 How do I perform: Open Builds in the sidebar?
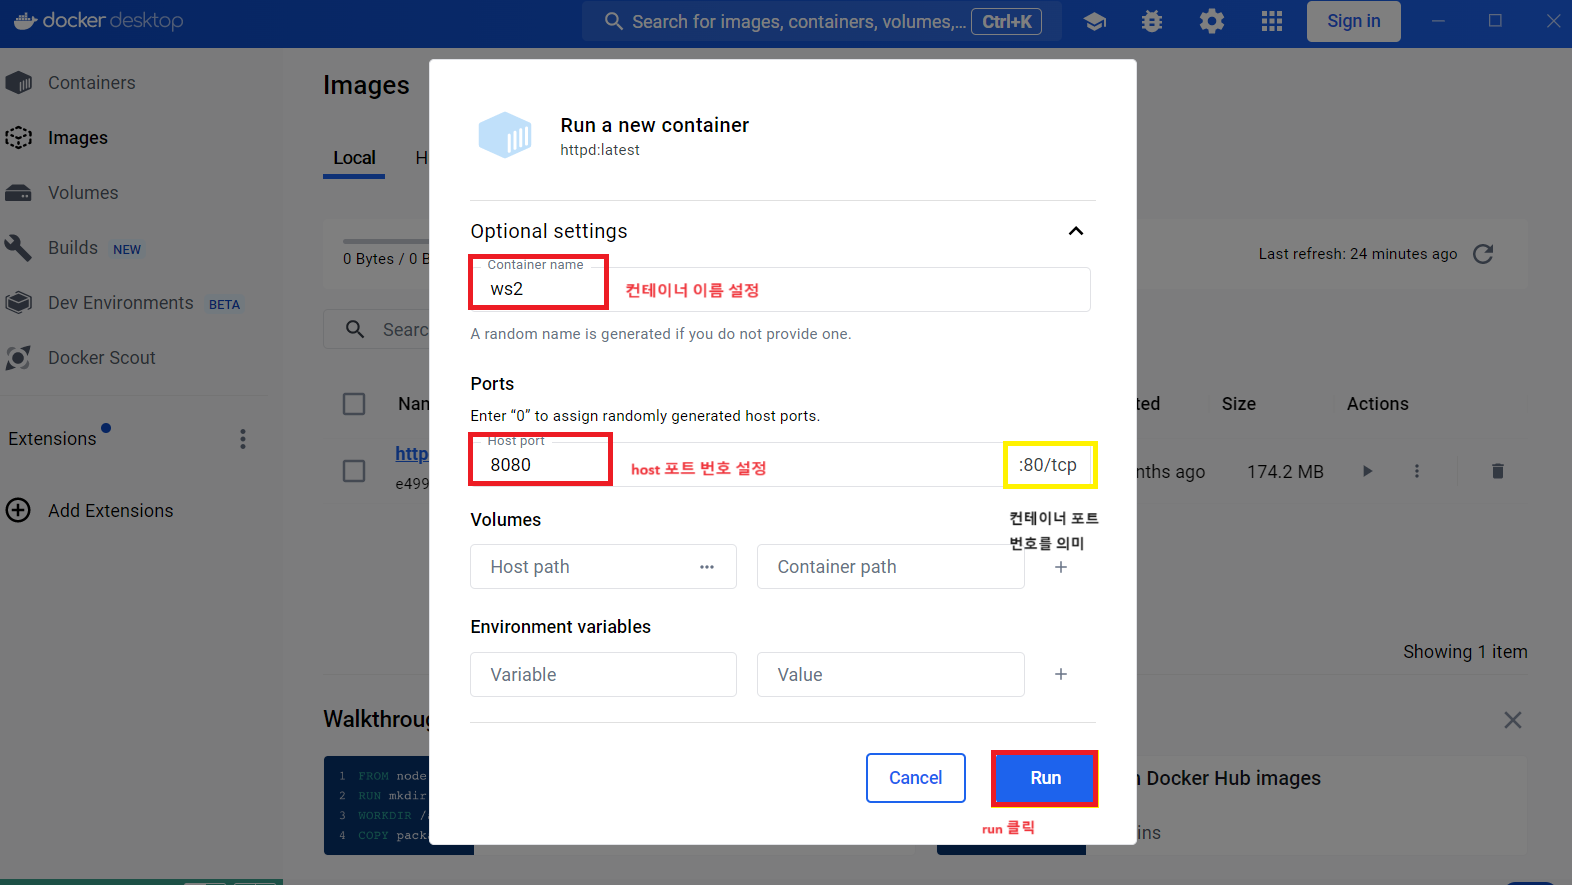coord(73,248)
